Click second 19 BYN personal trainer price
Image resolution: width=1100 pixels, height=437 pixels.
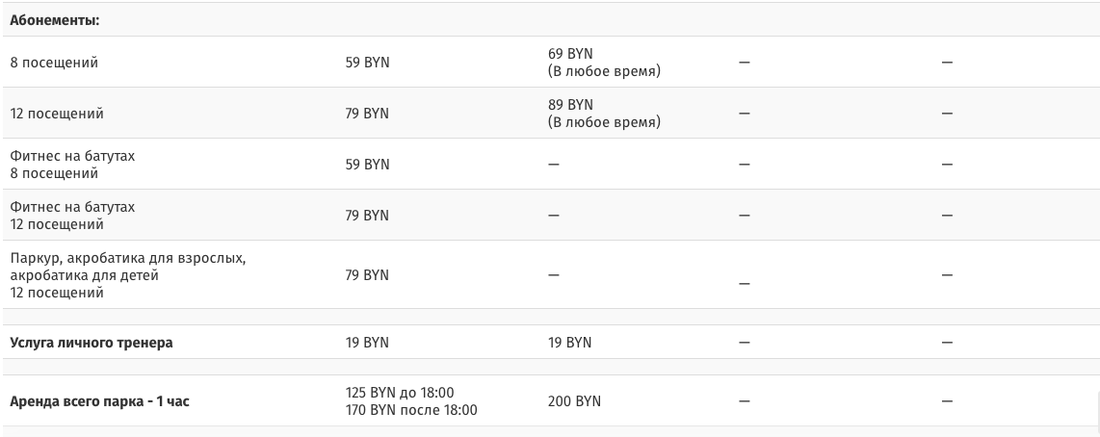point(569,342)
